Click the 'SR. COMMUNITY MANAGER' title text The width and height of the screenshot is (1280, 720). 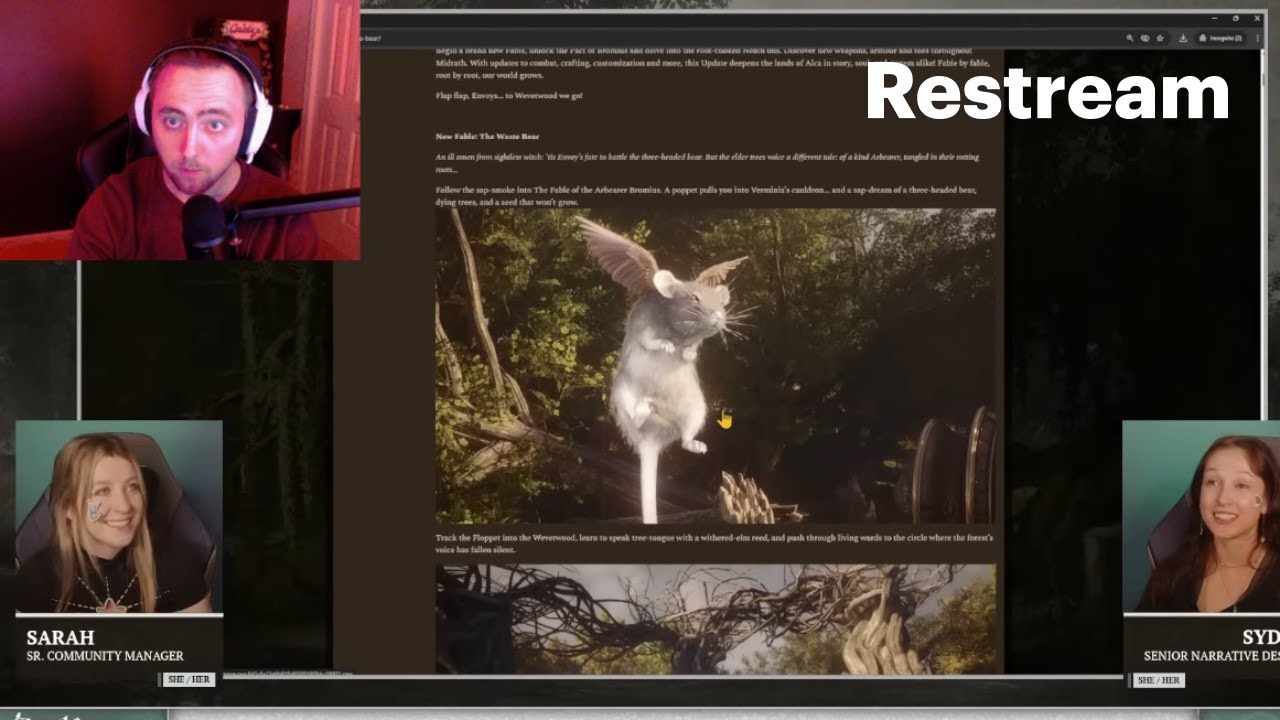click(x=105, y=656)
